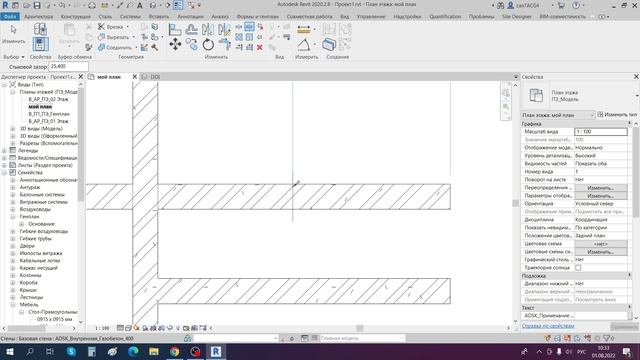
Task: Click the Windows Start button
Action: (x=9, y=351)
